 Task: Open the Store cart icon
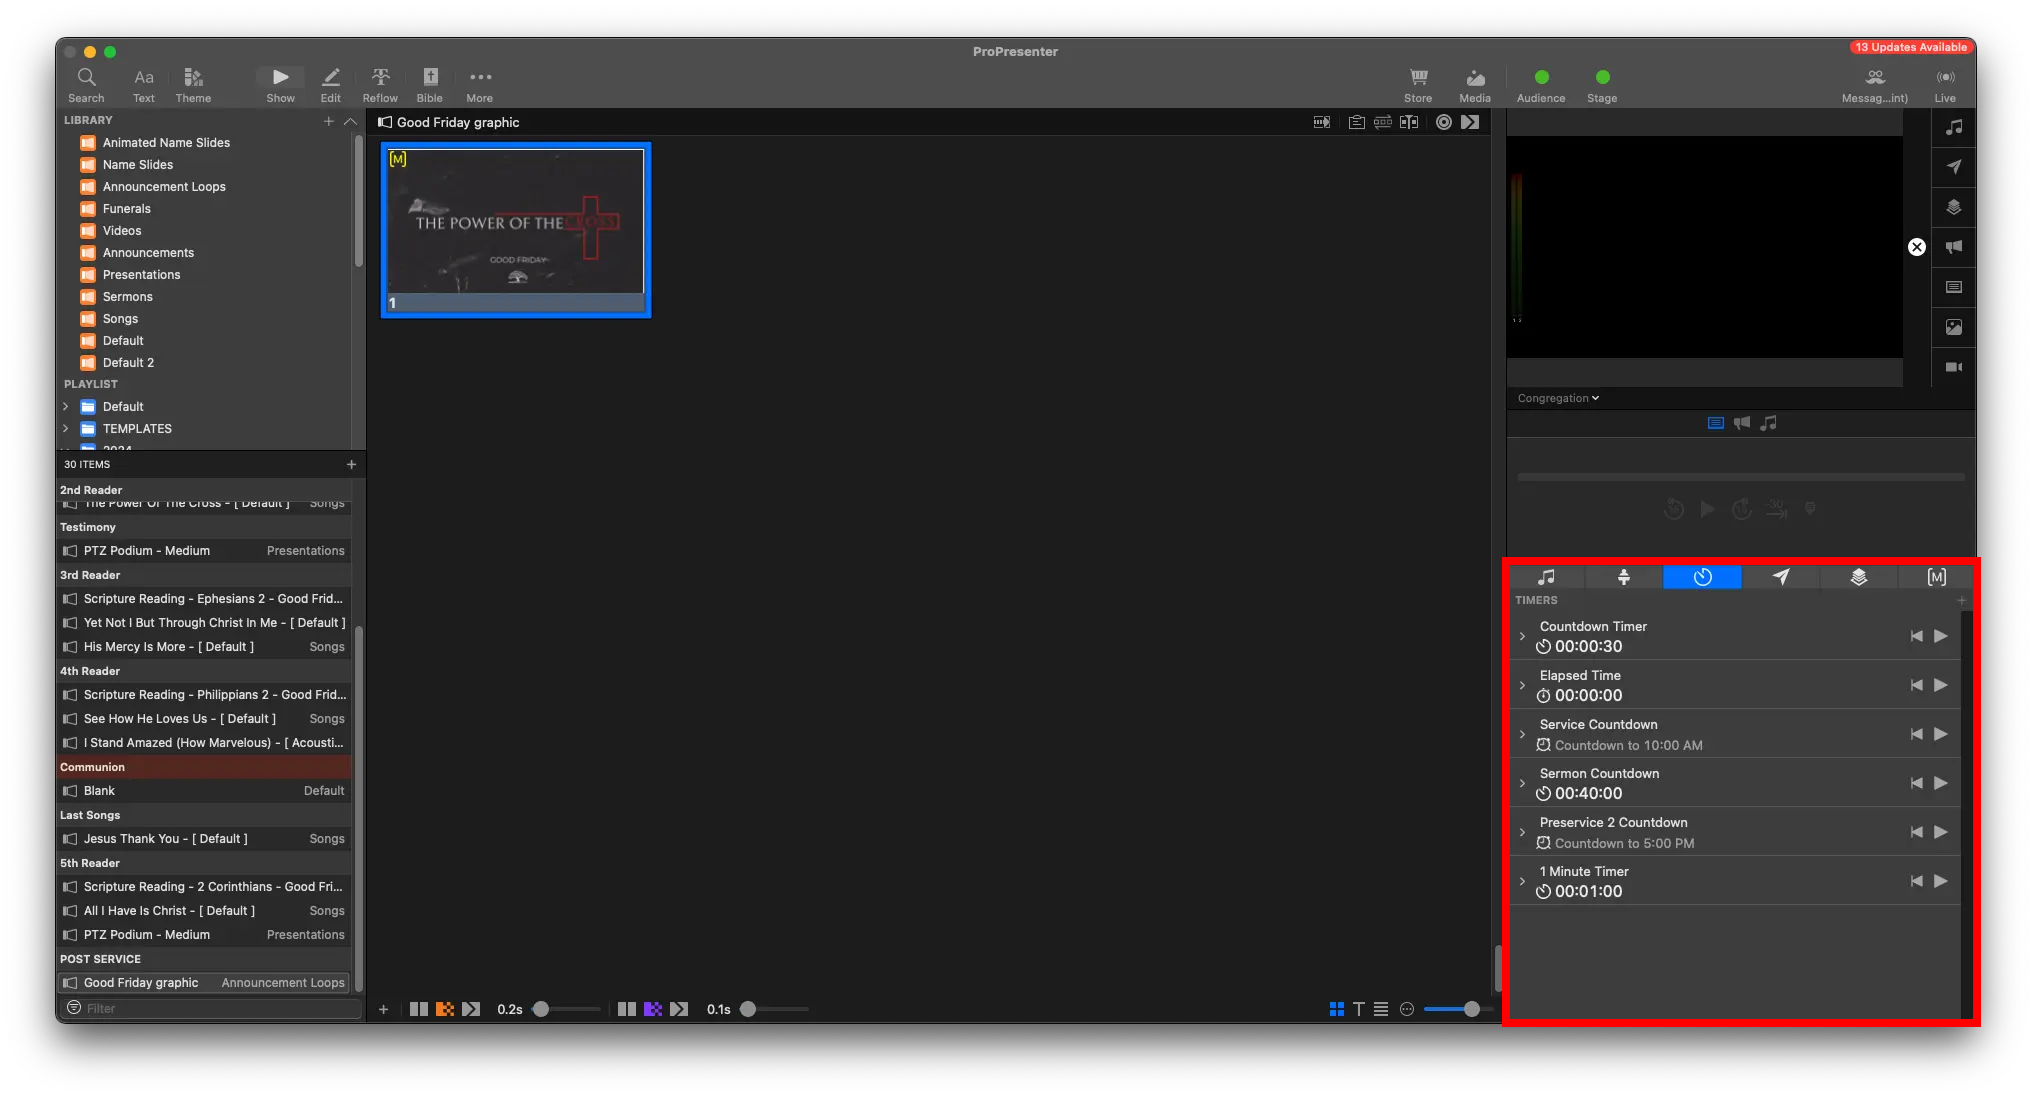coord(1417,78)
